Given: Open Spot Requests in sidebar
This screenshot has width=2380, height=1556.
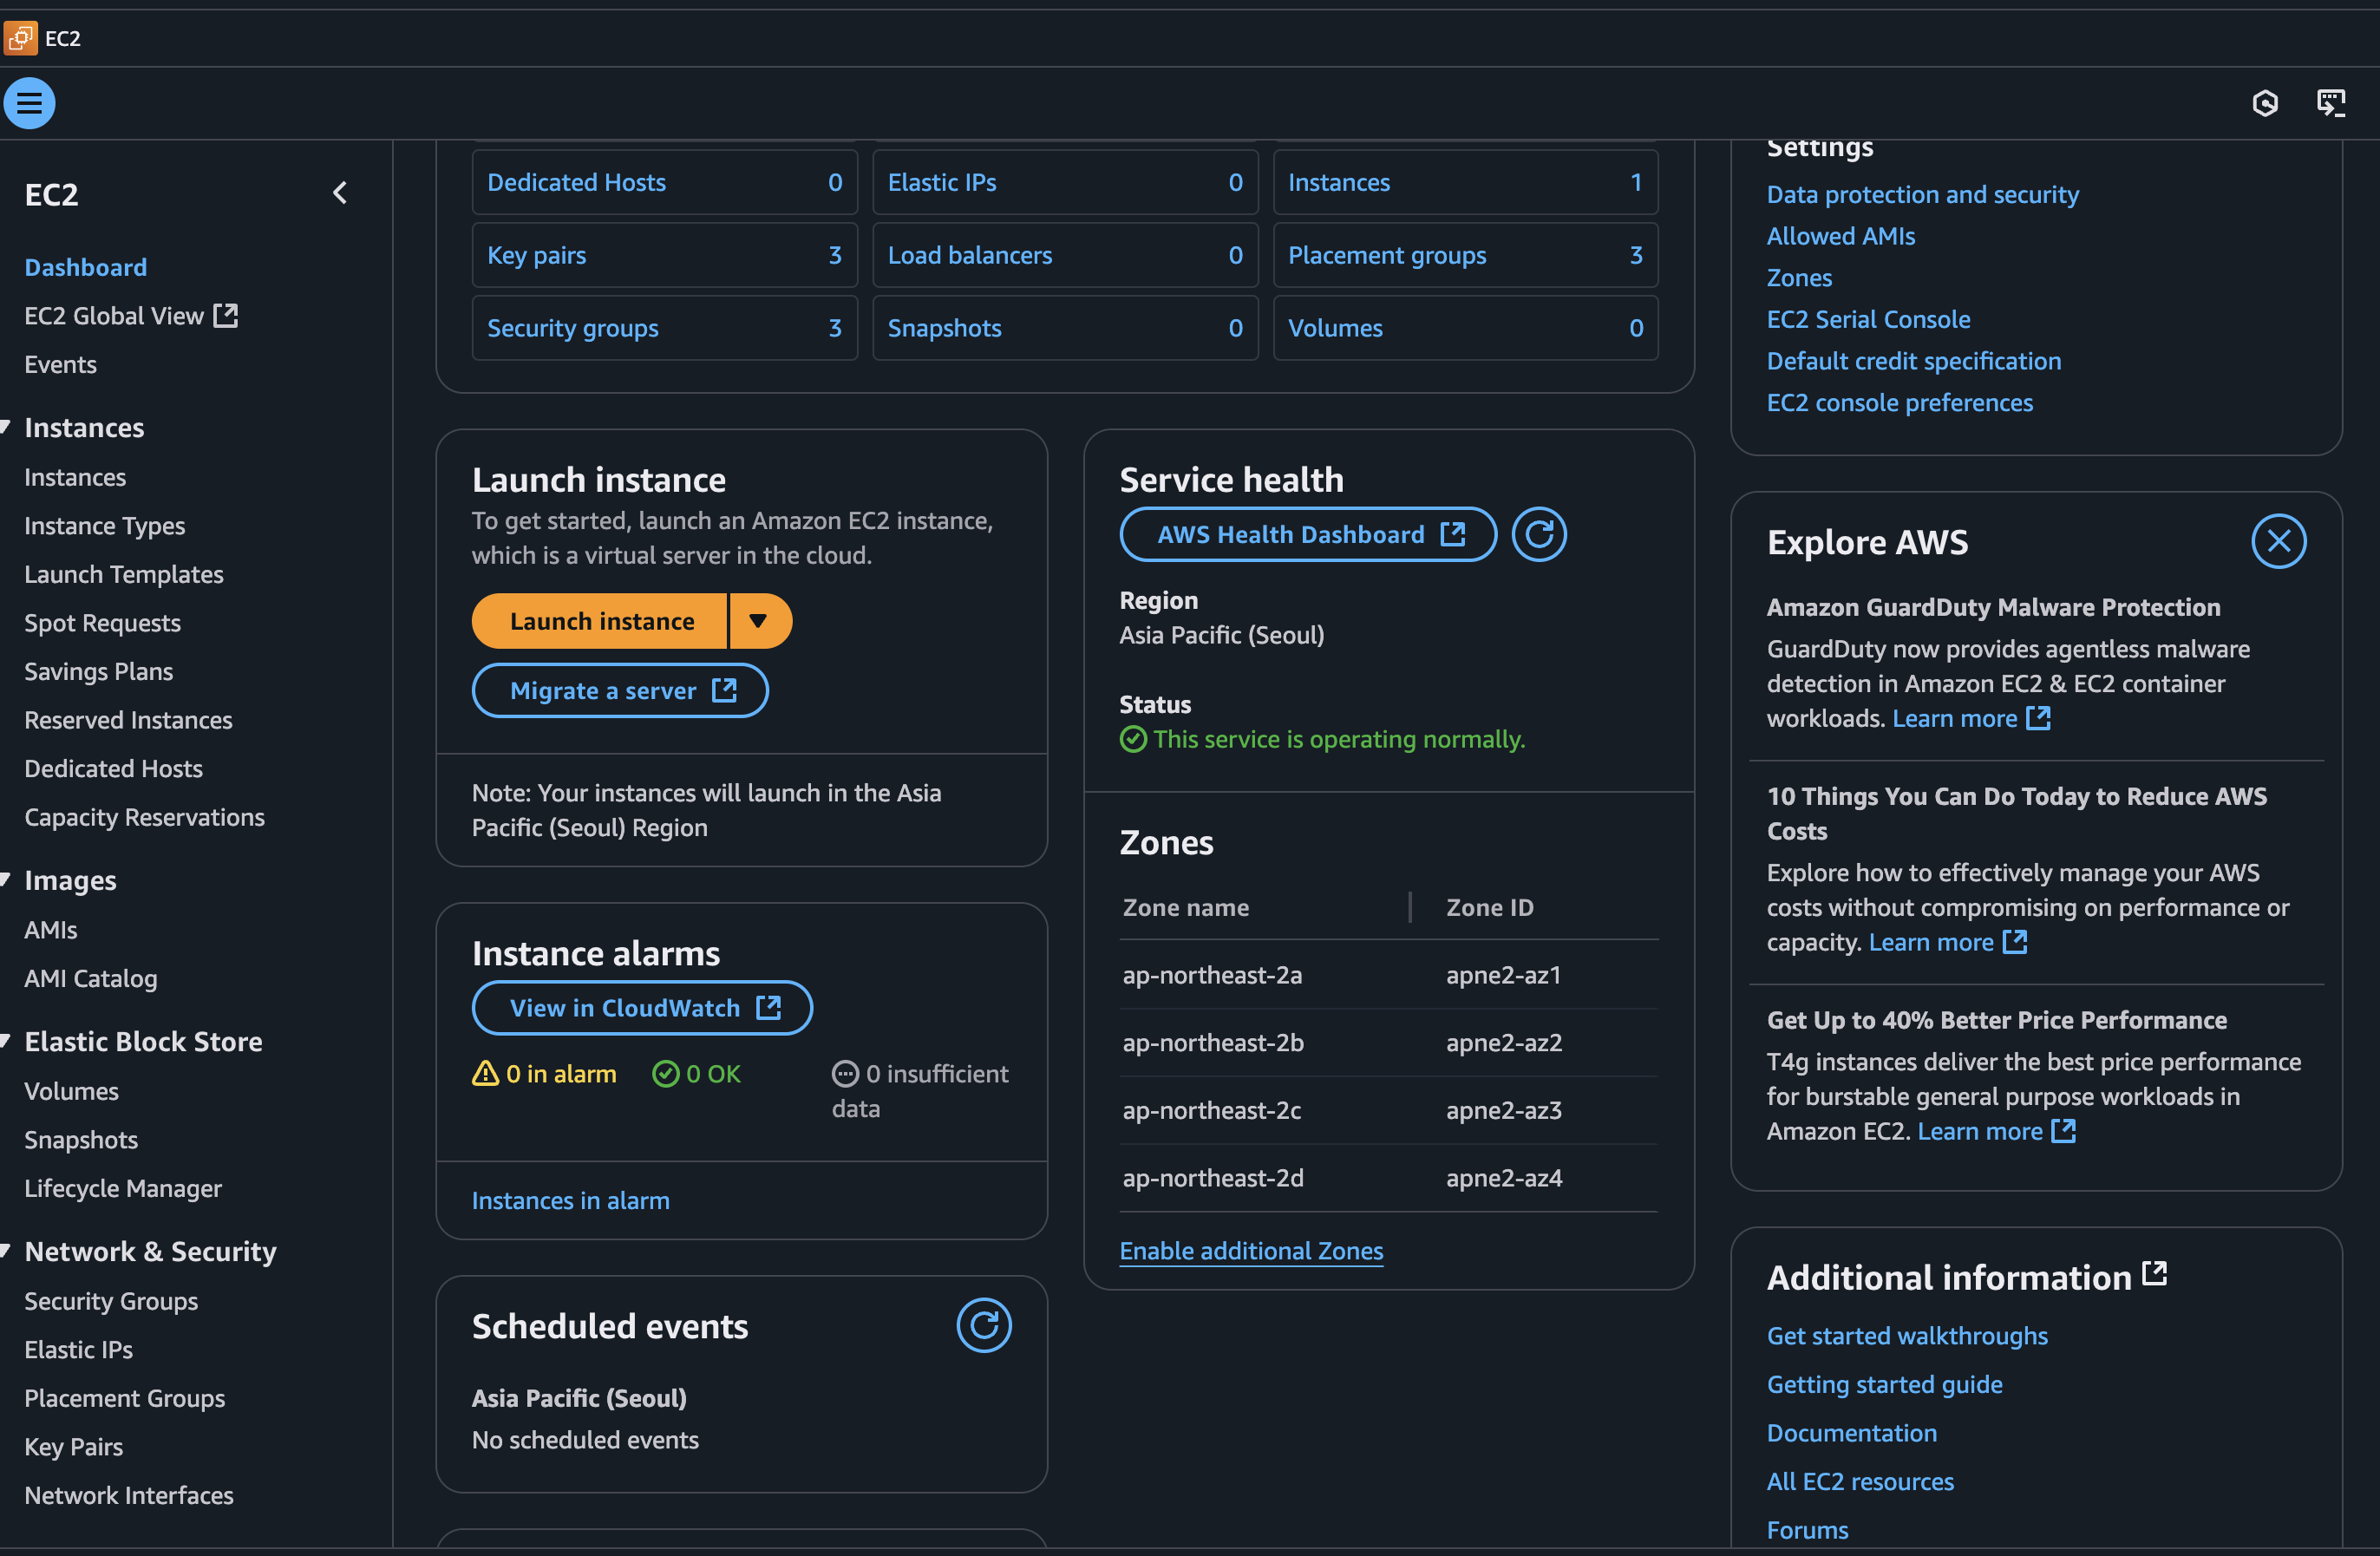Looking at the screenshot, I should (x=102, y=622).
